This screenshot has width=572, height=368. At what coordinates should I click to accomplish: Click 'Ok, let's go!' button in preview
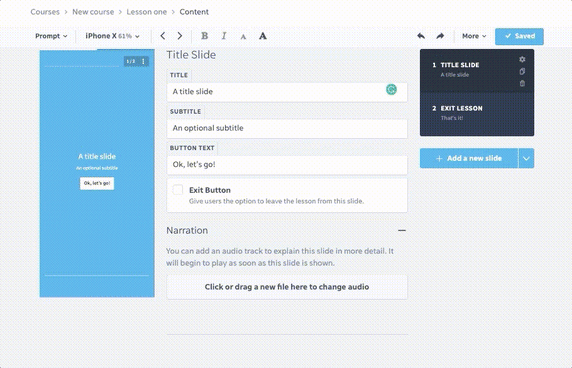tap(97, 183)
